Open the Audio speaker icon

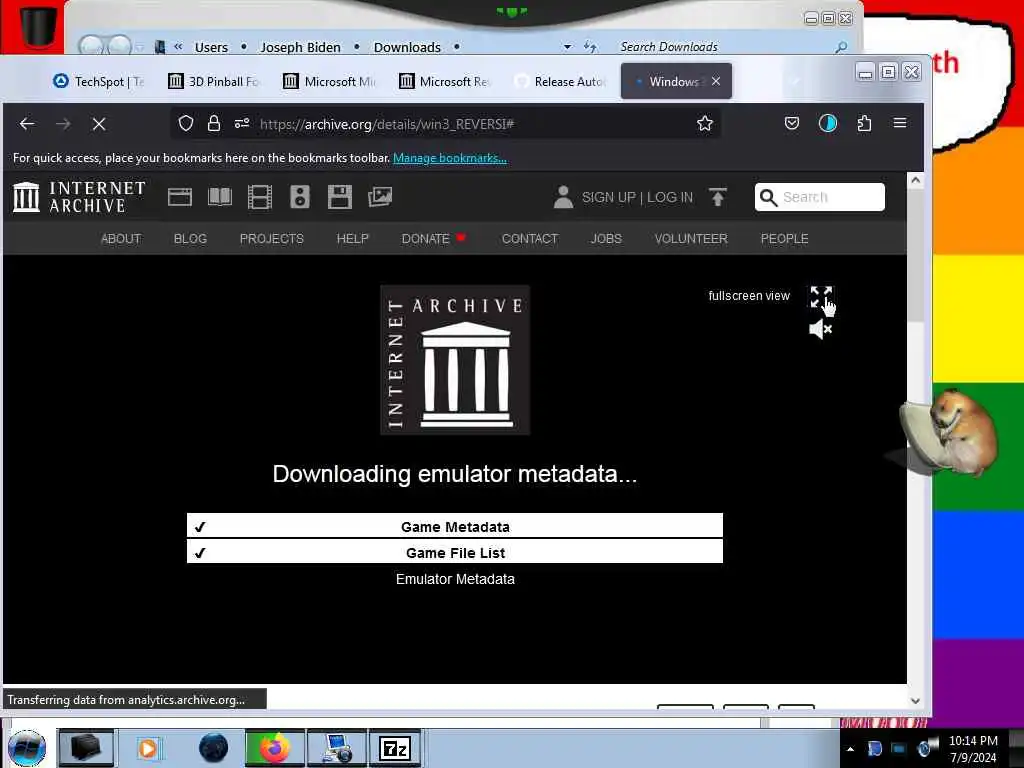(300, 197)
